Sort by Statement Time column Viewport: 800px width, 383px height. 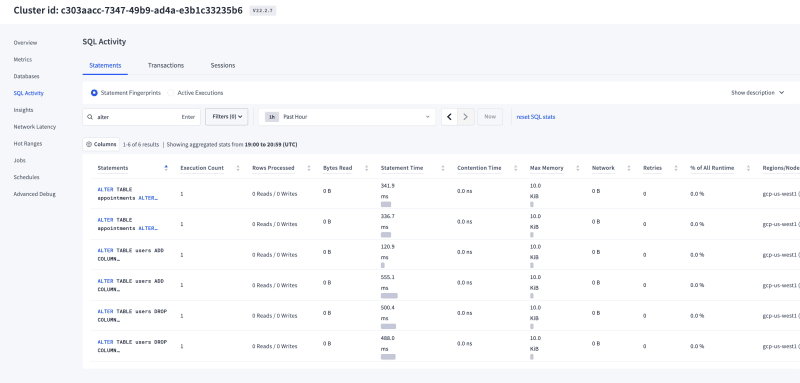click(x=402, y=168)
